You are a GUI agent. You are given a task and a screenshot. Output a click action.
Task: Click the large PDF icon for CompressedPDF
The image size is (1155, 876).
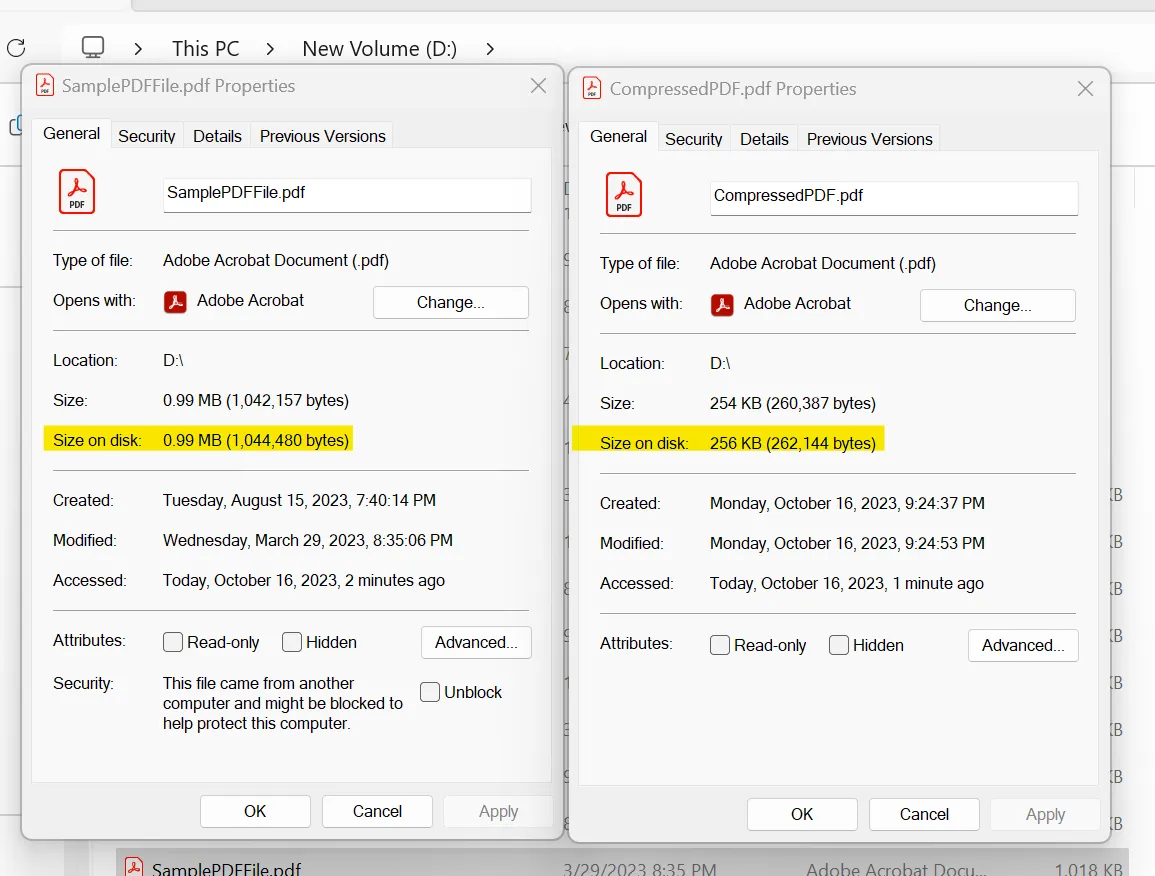624,195
